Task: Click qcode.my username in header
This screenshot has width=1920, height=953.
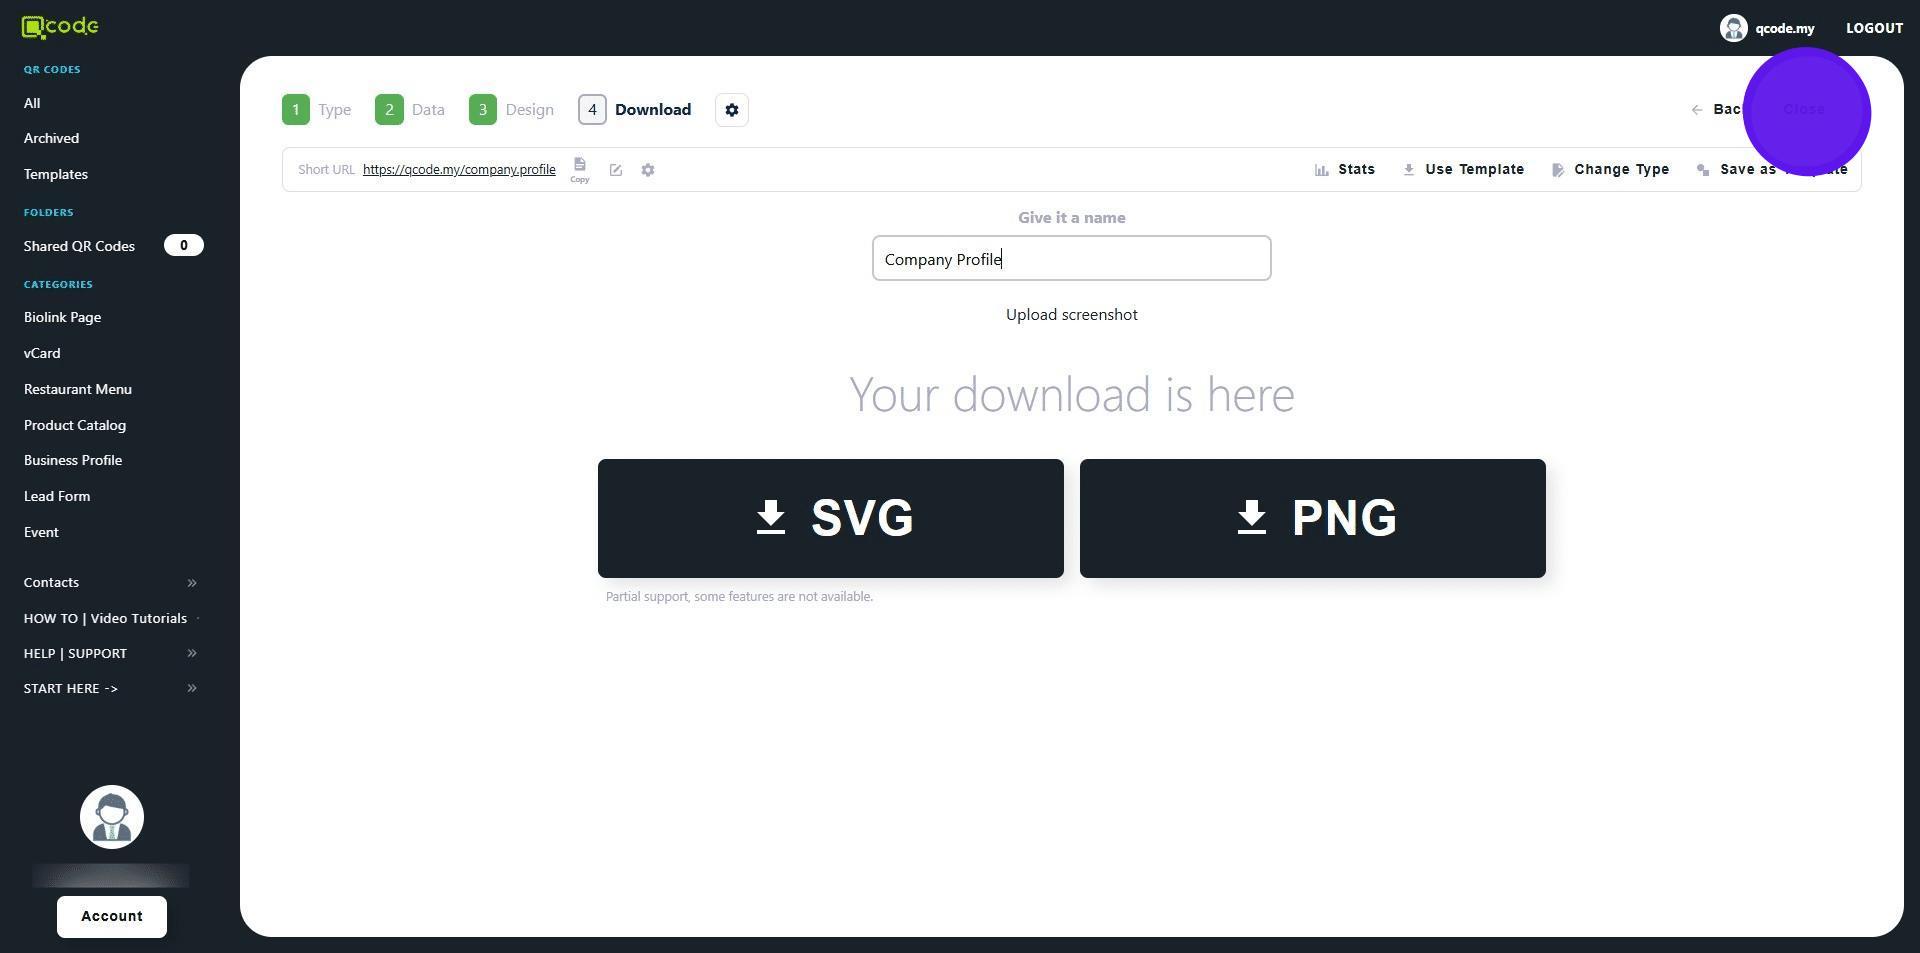Action: pyautogui.click(x=1784, y=28)
